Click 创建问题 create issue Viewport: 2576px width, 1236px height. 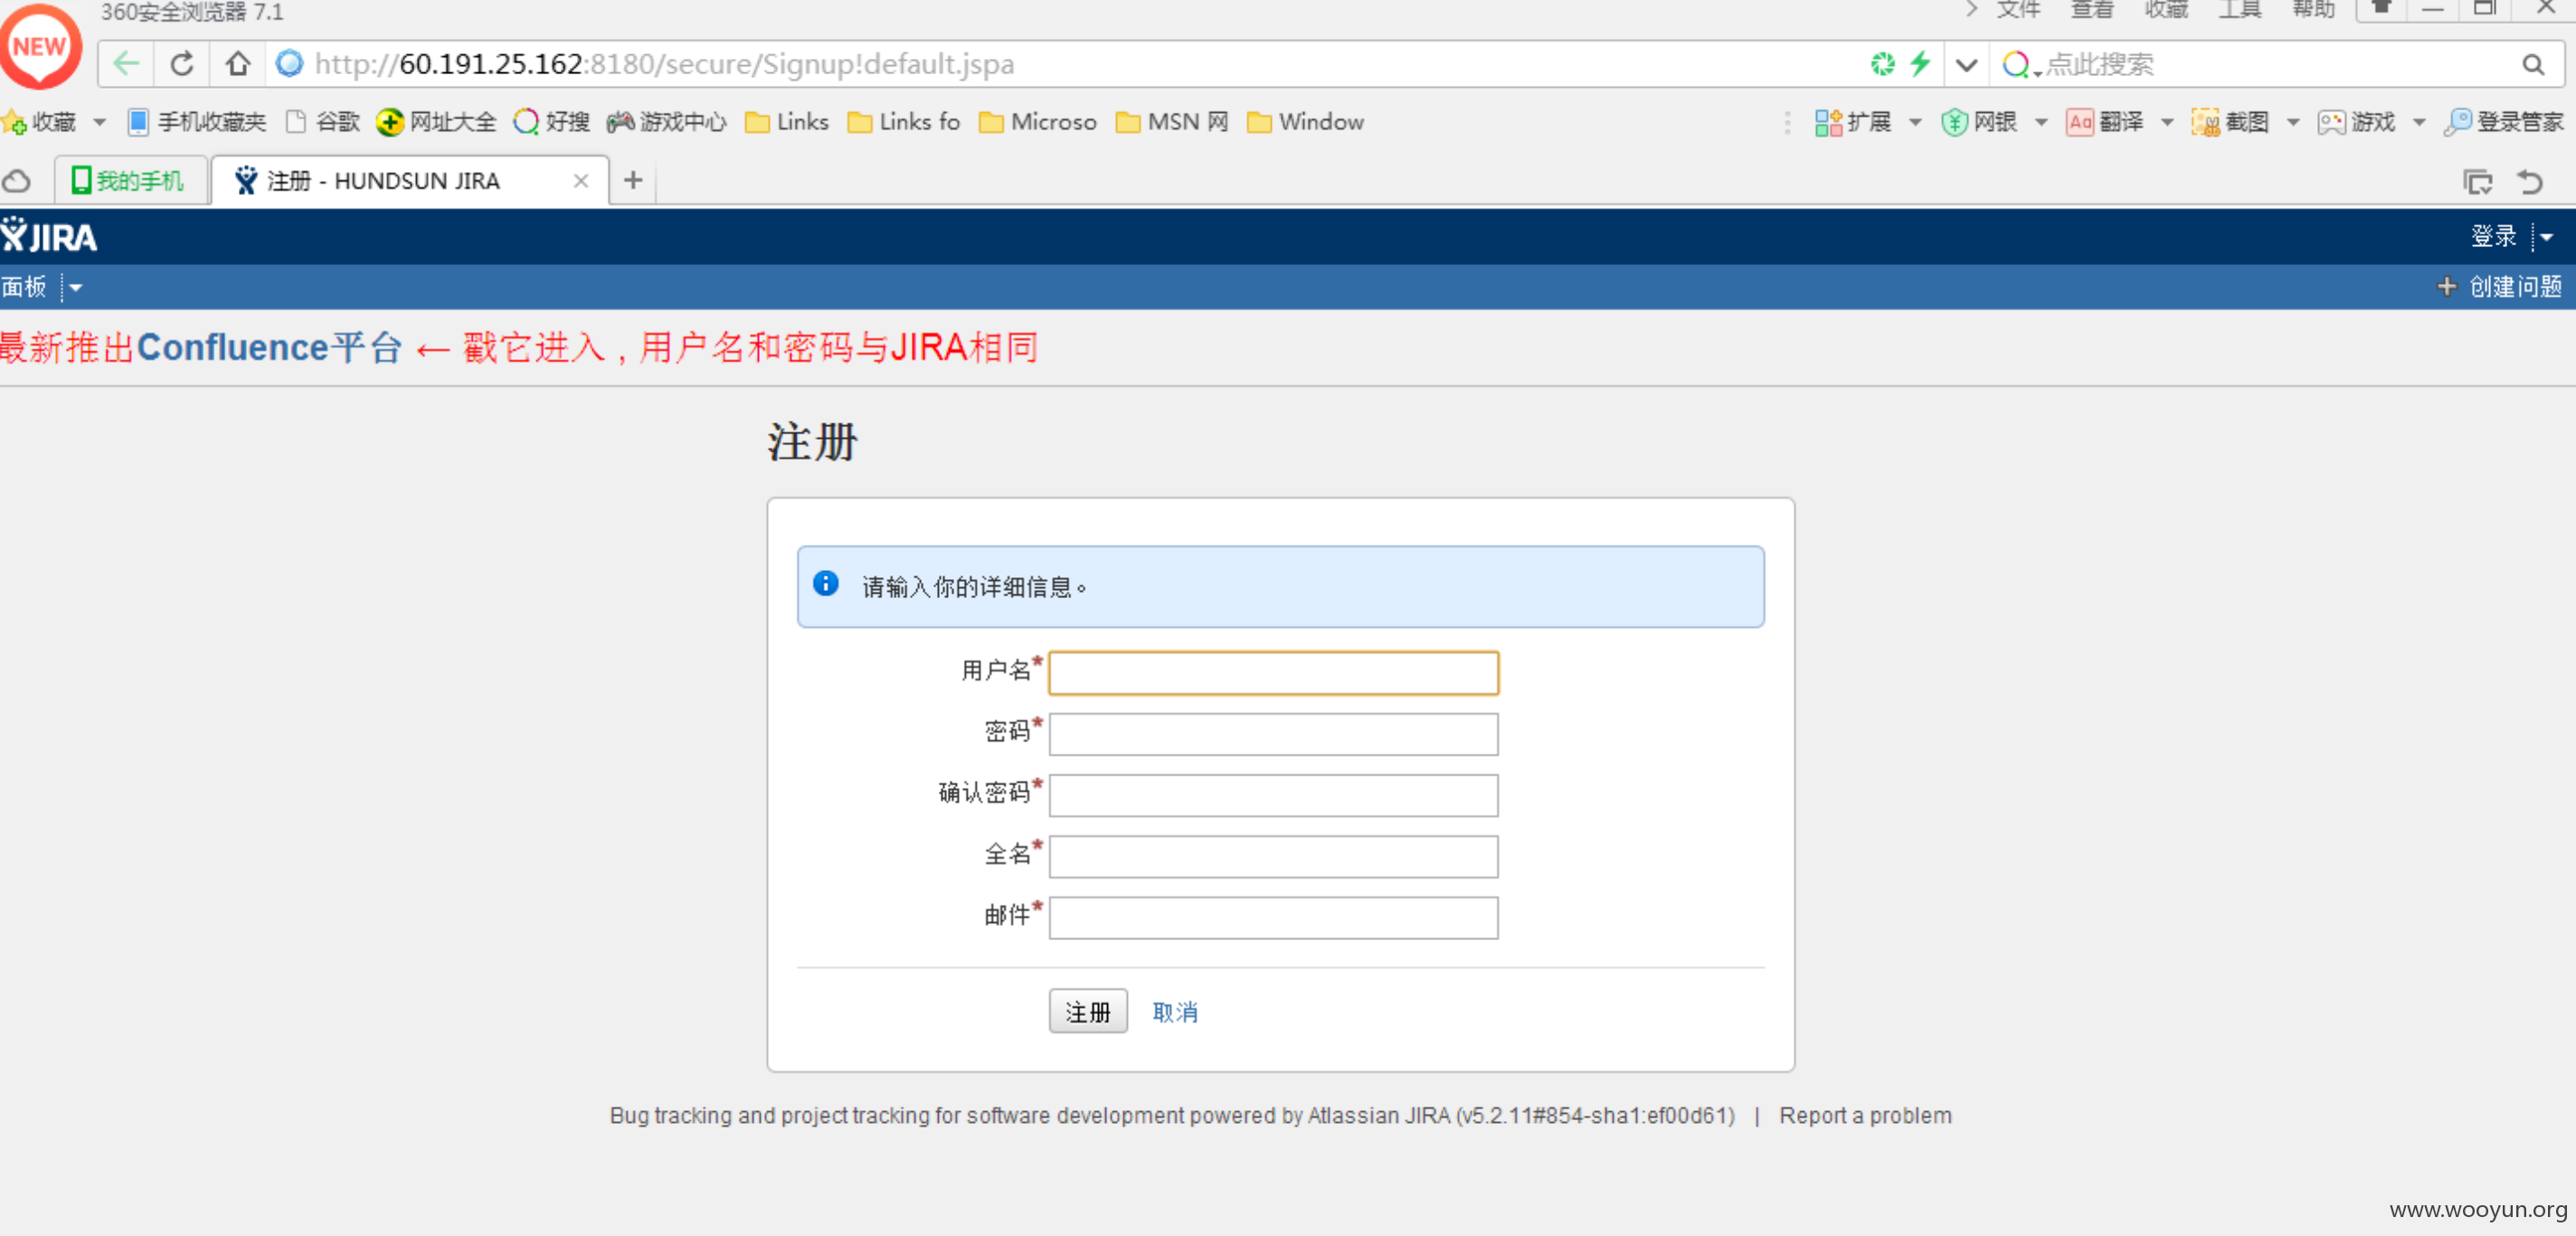2501,287
